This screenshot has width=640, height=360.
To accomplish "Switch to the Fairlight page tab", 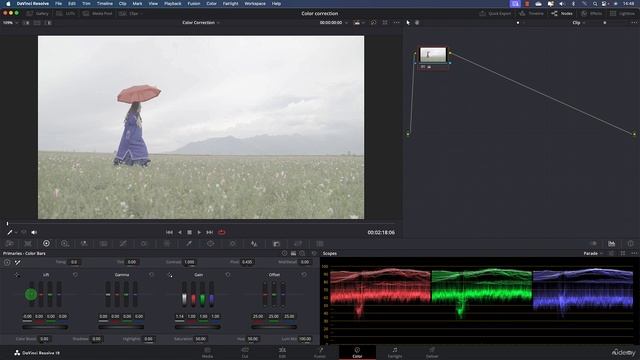I will click(395, 352).
